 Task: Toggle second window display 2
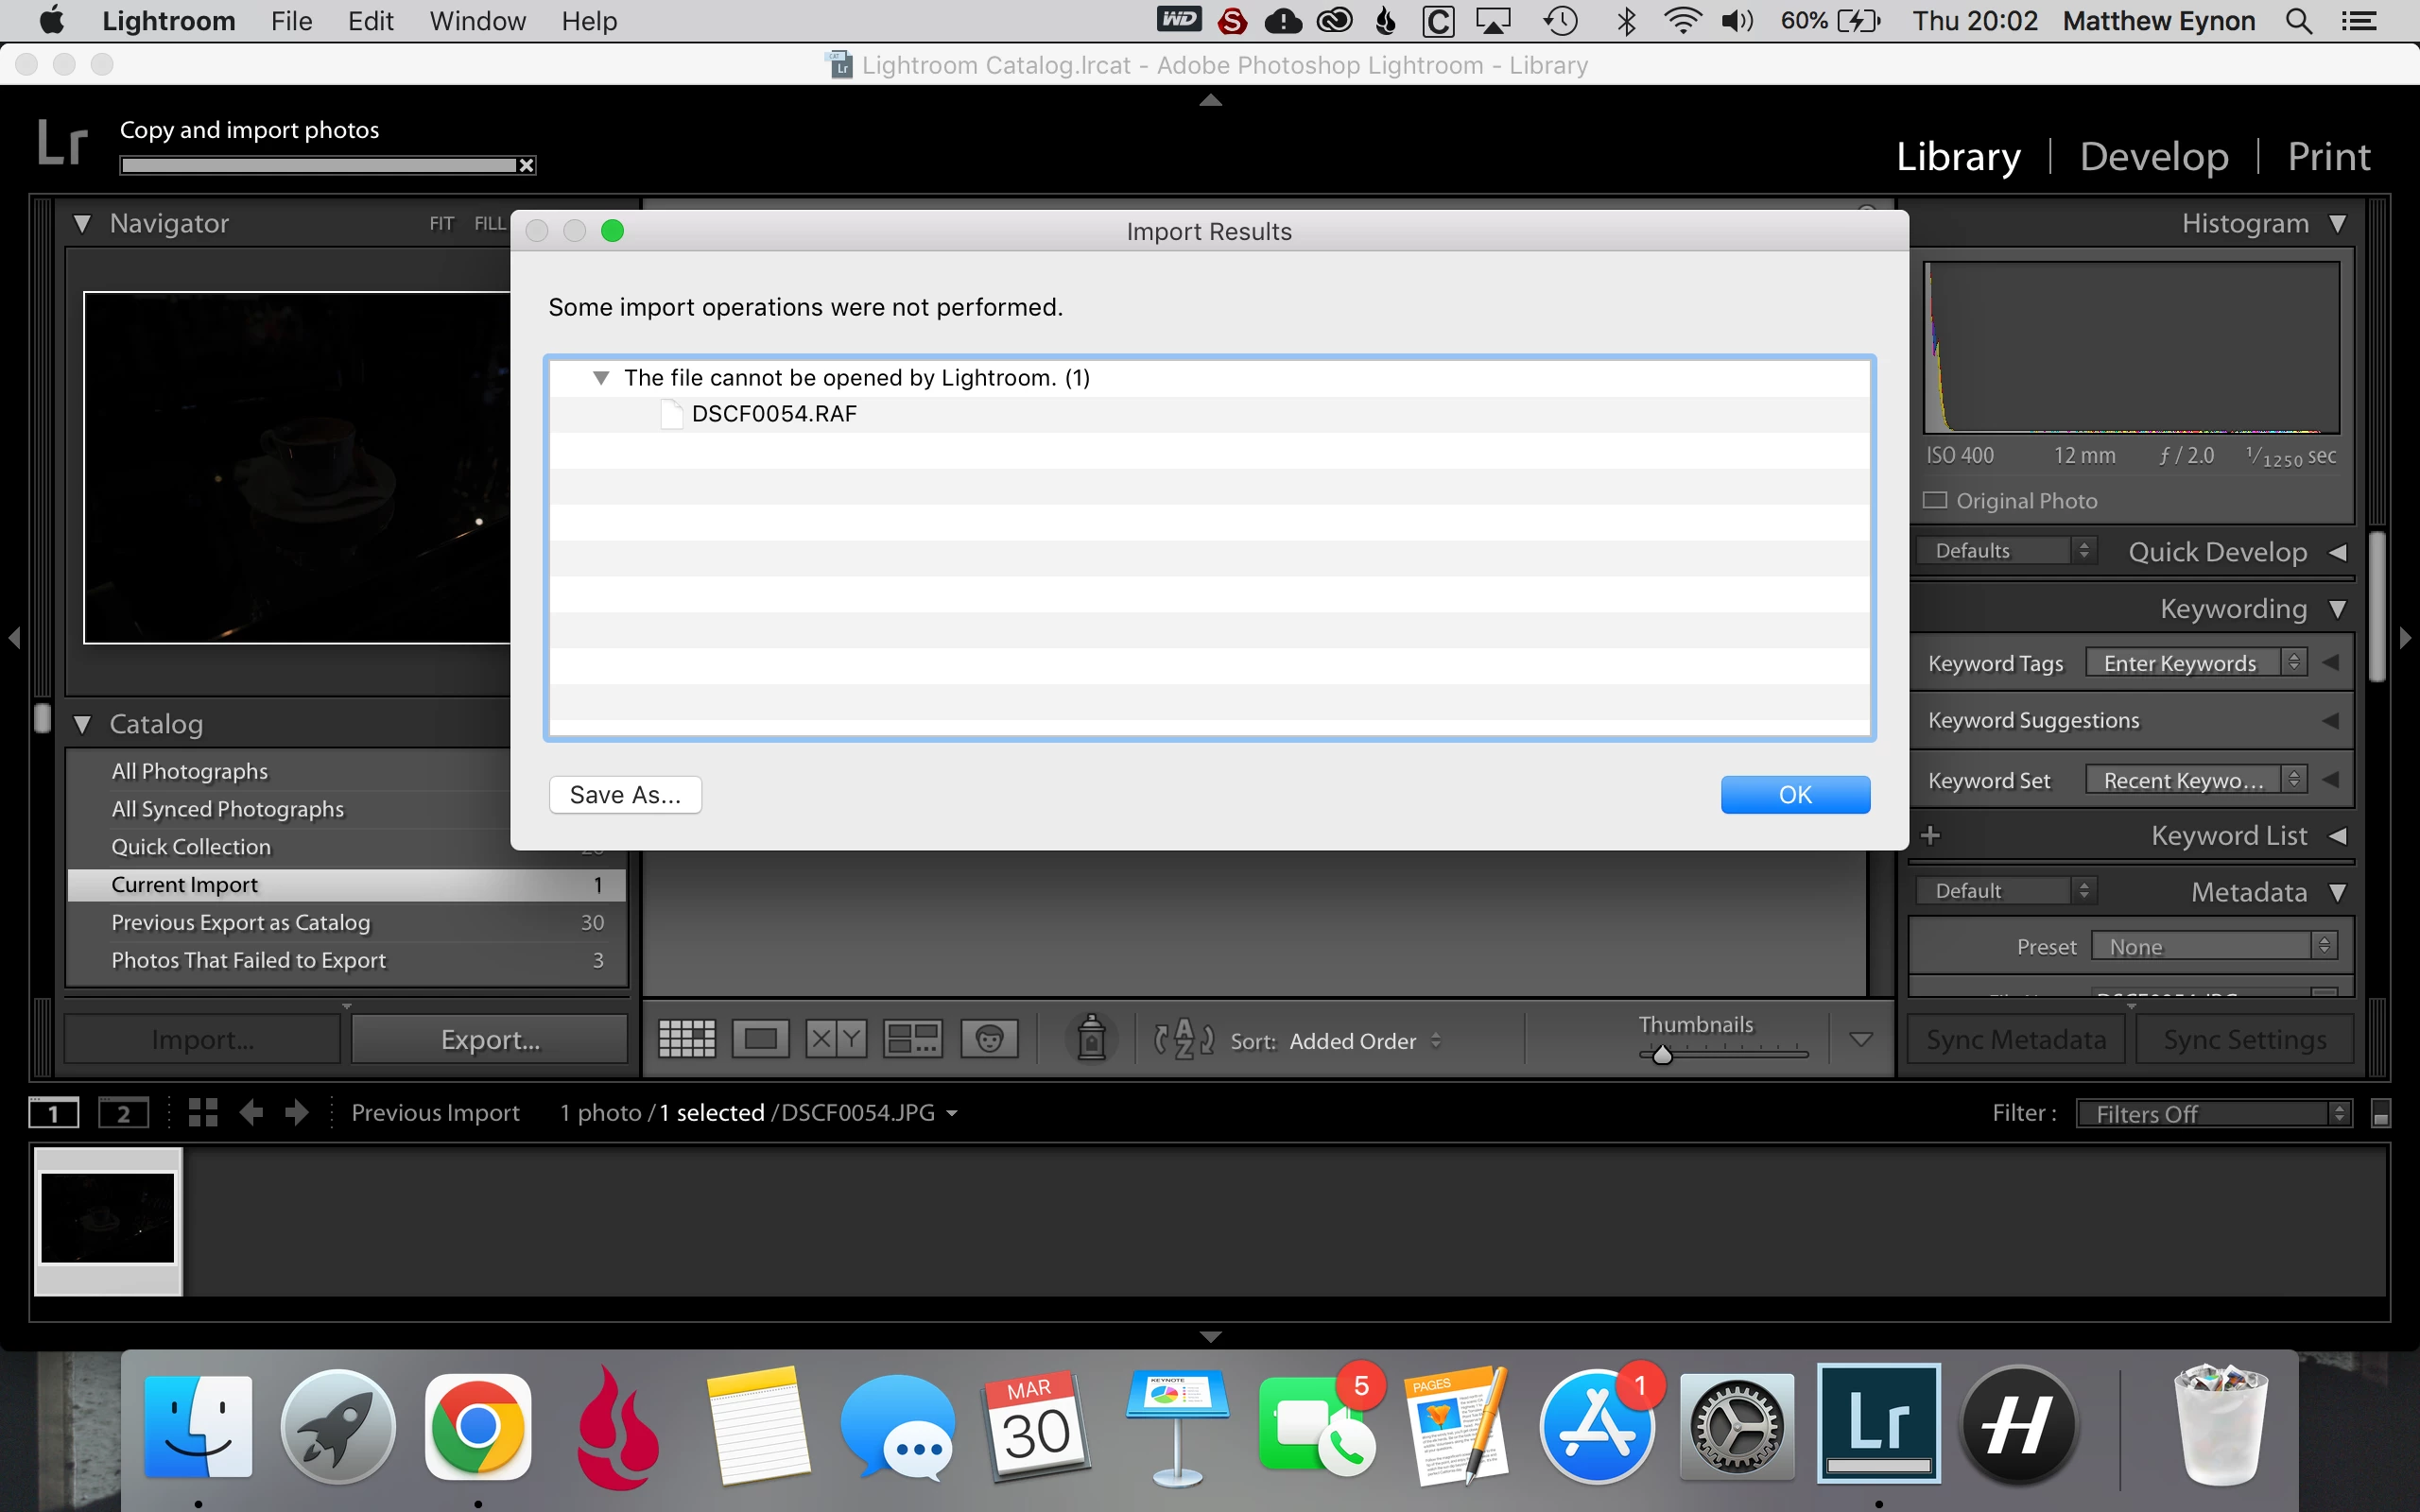coord(124,1113)
